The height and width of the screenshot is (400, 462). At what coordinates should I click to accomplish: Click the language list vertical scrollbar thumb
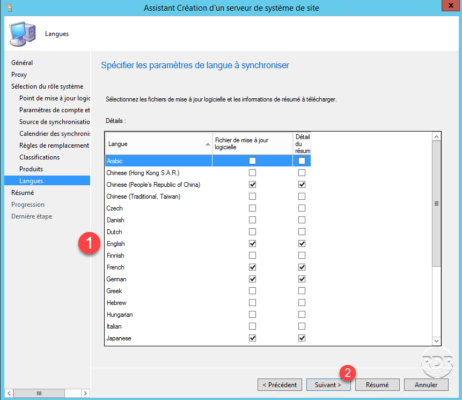(436, 203)
